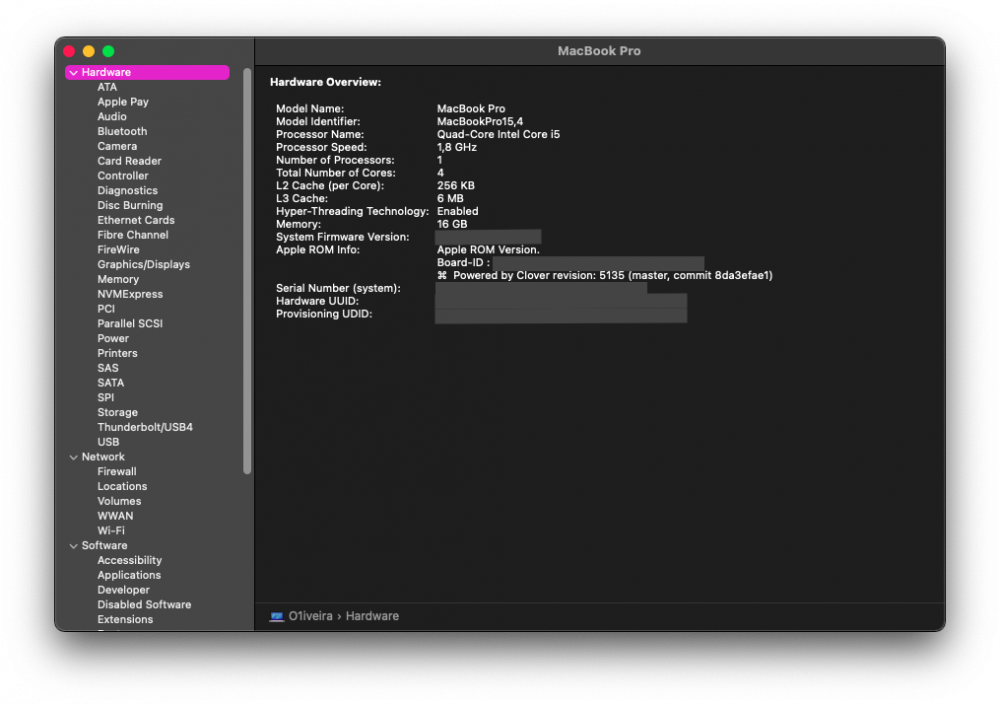Image resolution: width=1000 pixels, height=704 pixels.
Task: Click the Memory value 16 GB
Action: click(452, 224)
